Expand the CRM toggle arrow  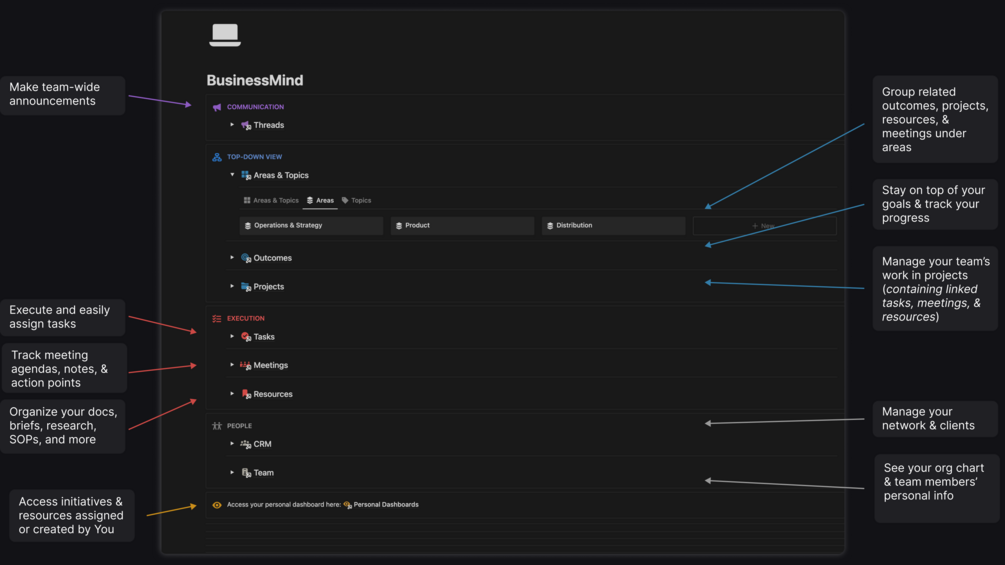(x=232, y=444)
